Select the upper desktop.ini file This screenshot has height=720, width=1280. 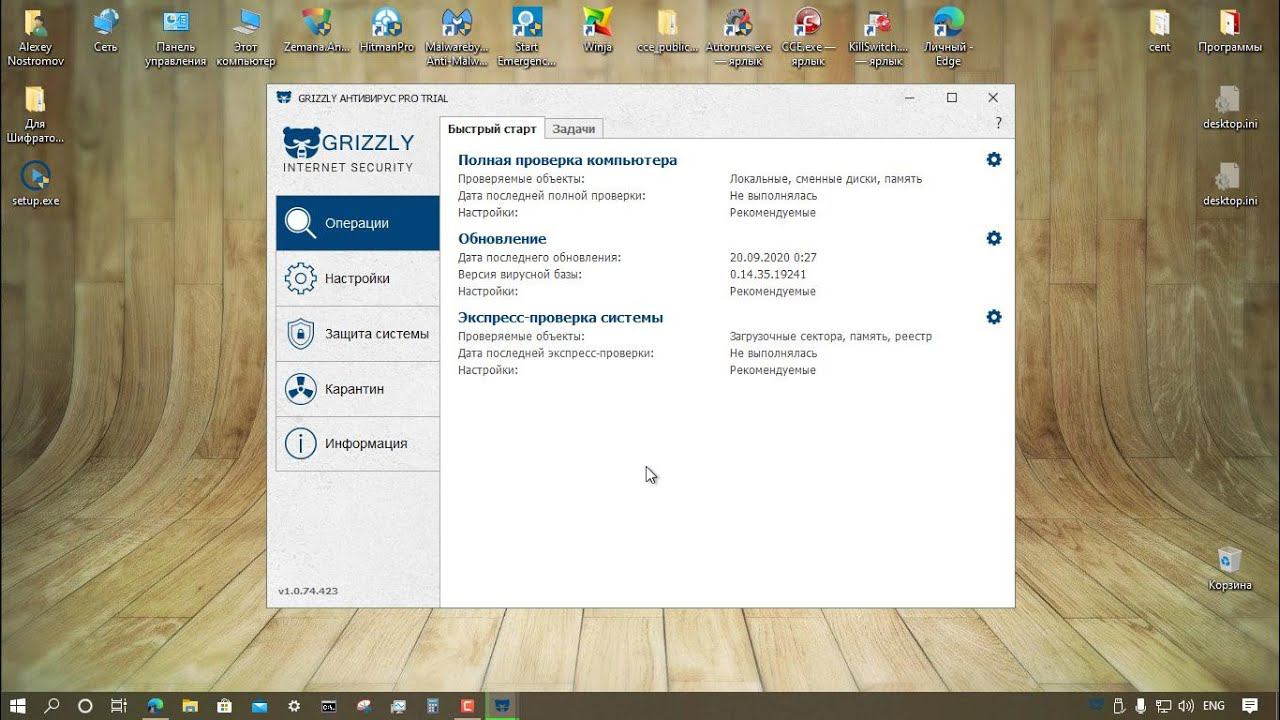point(1230,108)
